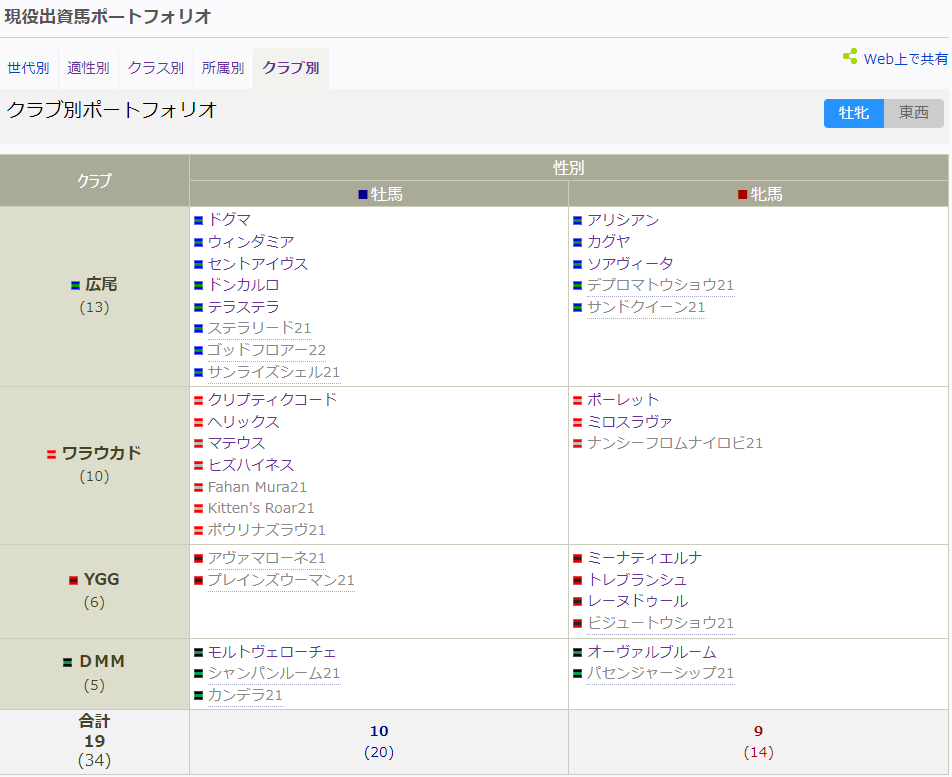Switch the view to 東西
The image size is (952, 777).
click(x=913, y=113)
